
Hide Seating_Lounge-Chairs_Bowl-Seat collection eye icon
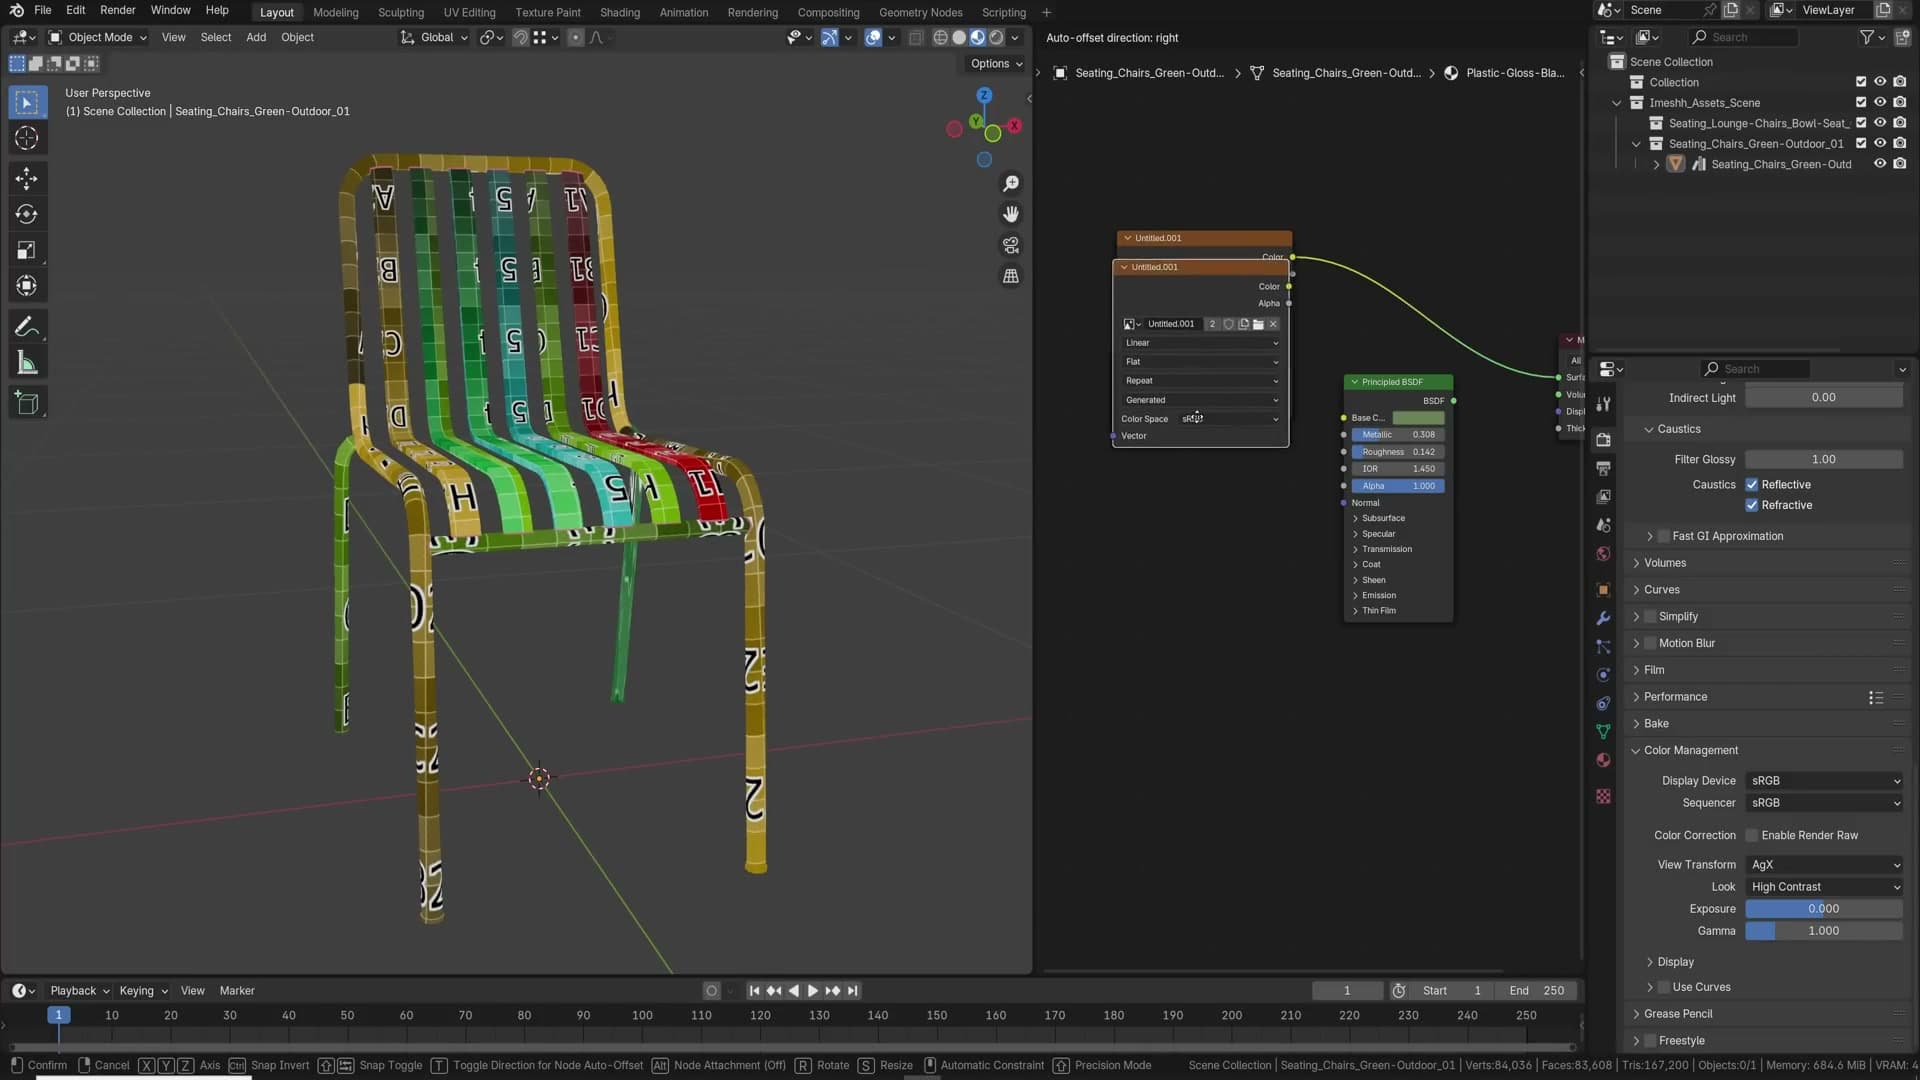1880,123
